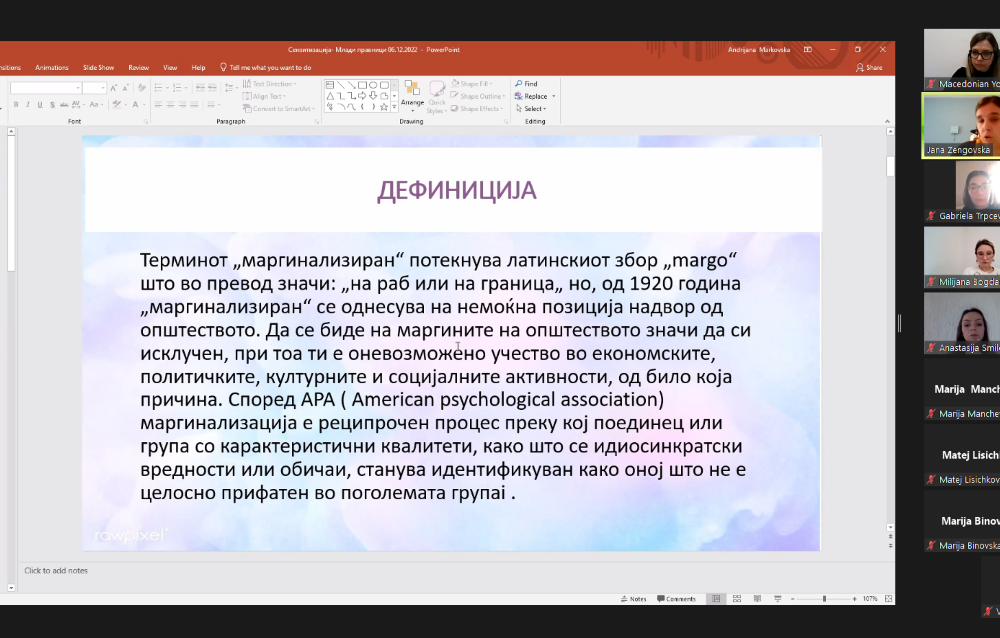The width and height of the screenshot is (1000, 638).
Task: Click the 'Click to add notes' area
Action: coord(56,570)
